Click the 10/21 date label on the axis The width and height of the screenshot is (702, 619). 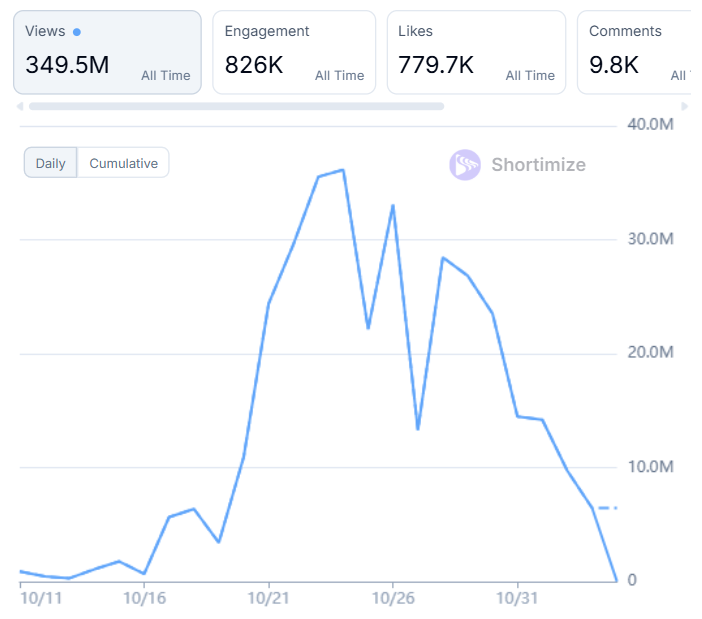click(x=268, y=597)
